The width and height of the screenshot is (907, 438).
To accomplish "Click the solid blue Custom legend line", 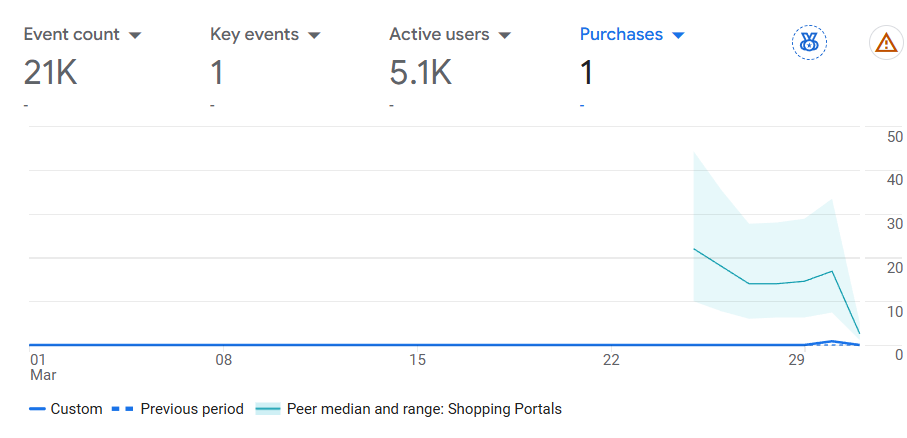I will point(37,409).
